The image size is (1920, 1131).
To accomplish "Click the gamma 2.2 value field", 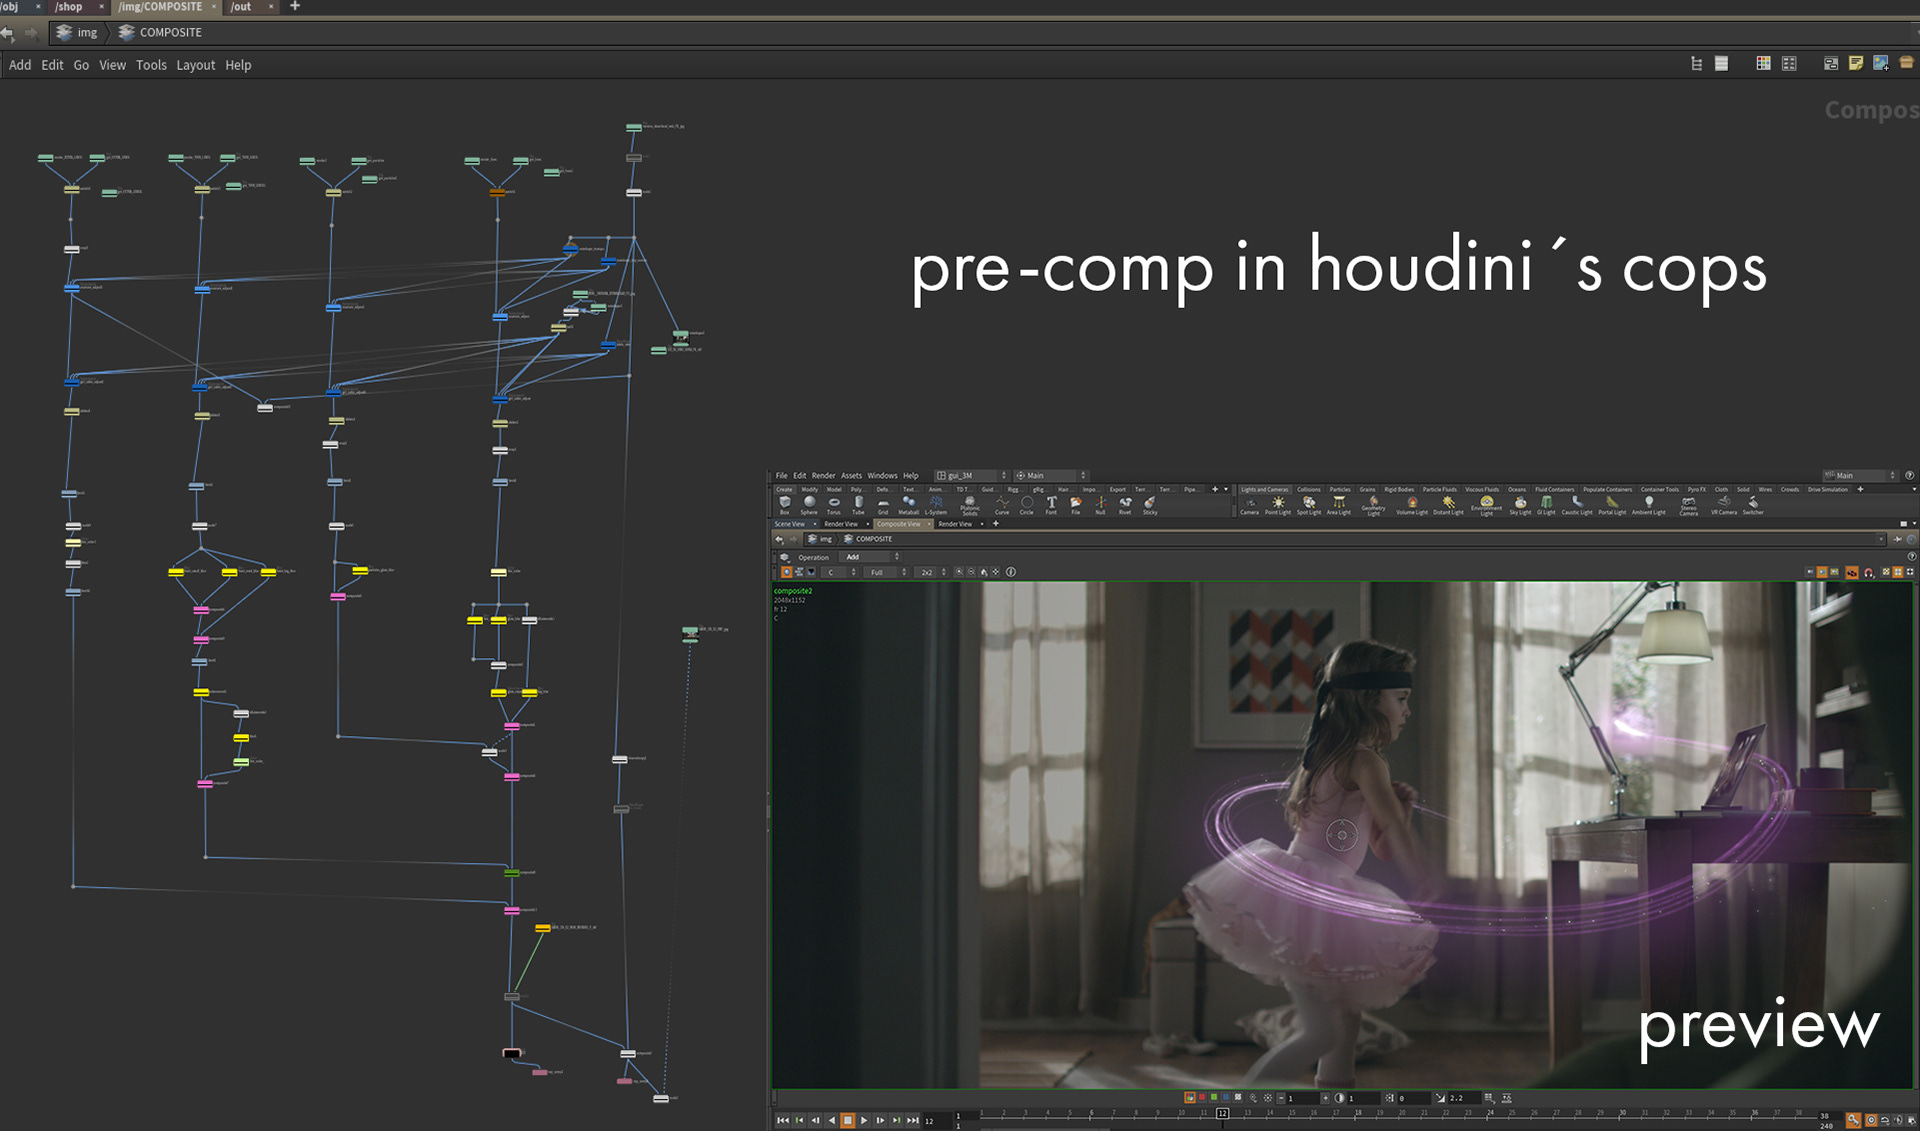I will point(1463,1098).
